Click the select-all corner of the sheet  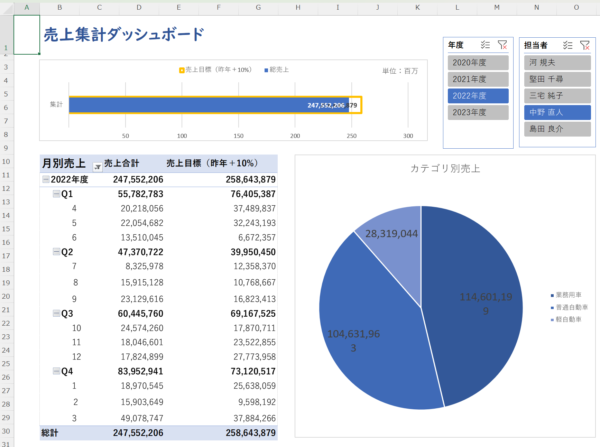(x=6, y=8)
